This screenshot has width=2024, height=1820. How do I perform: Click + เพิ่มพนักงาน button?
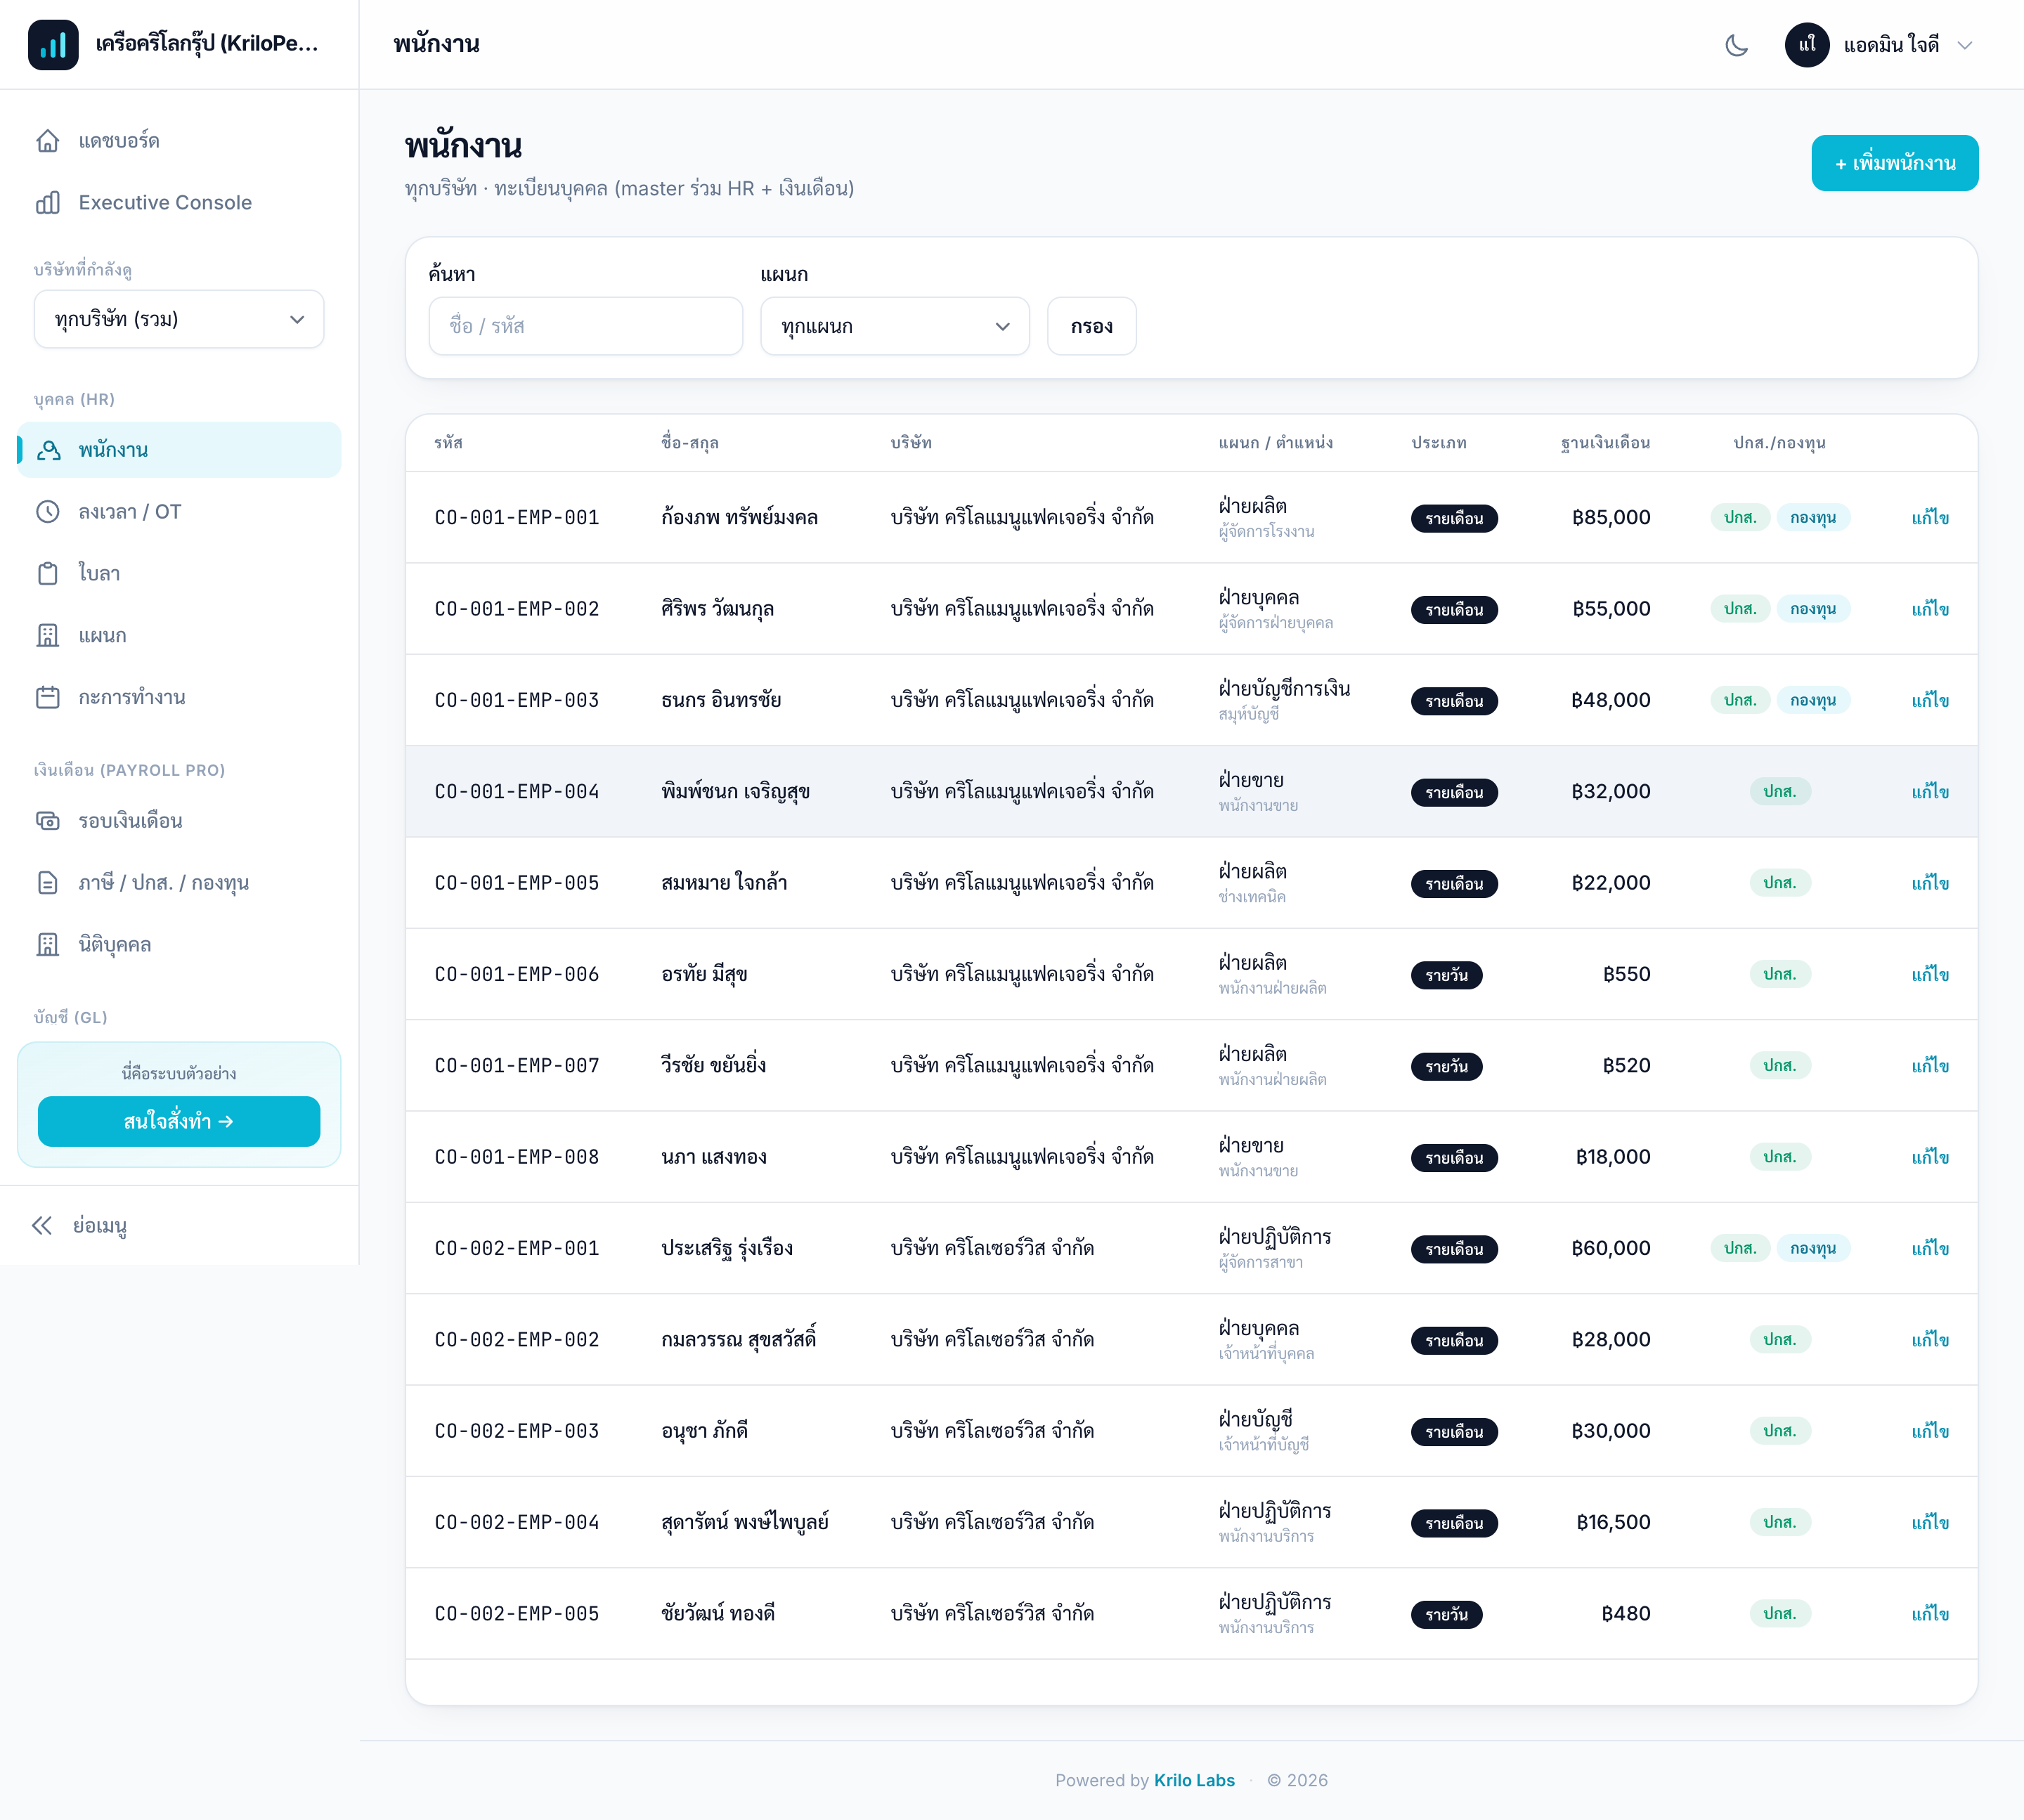pos(1894,163)
